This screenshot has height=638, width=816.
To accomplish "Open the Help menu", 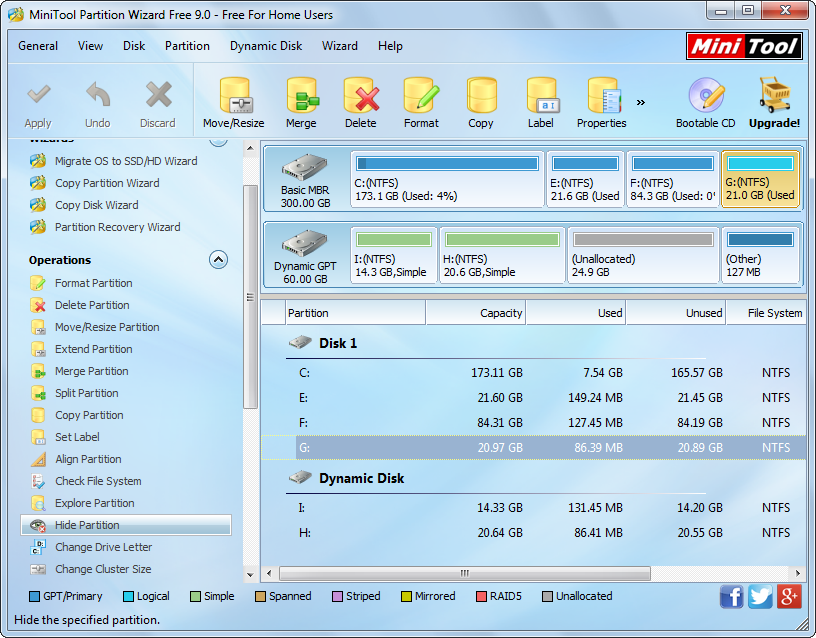I will 390,46.
